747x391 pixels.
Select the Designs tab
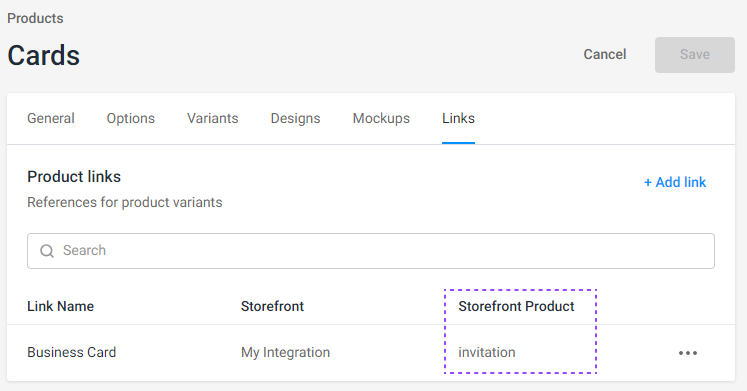295,118
